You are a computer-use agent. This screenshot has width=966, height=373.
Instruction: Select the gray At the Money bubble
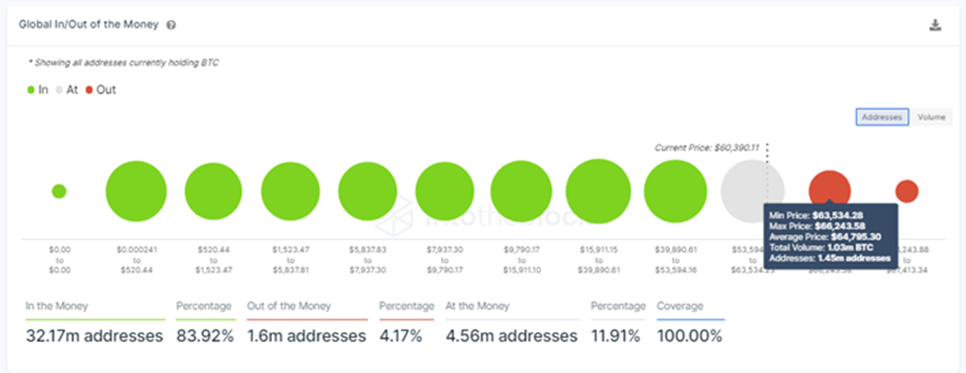coord(752,191)
